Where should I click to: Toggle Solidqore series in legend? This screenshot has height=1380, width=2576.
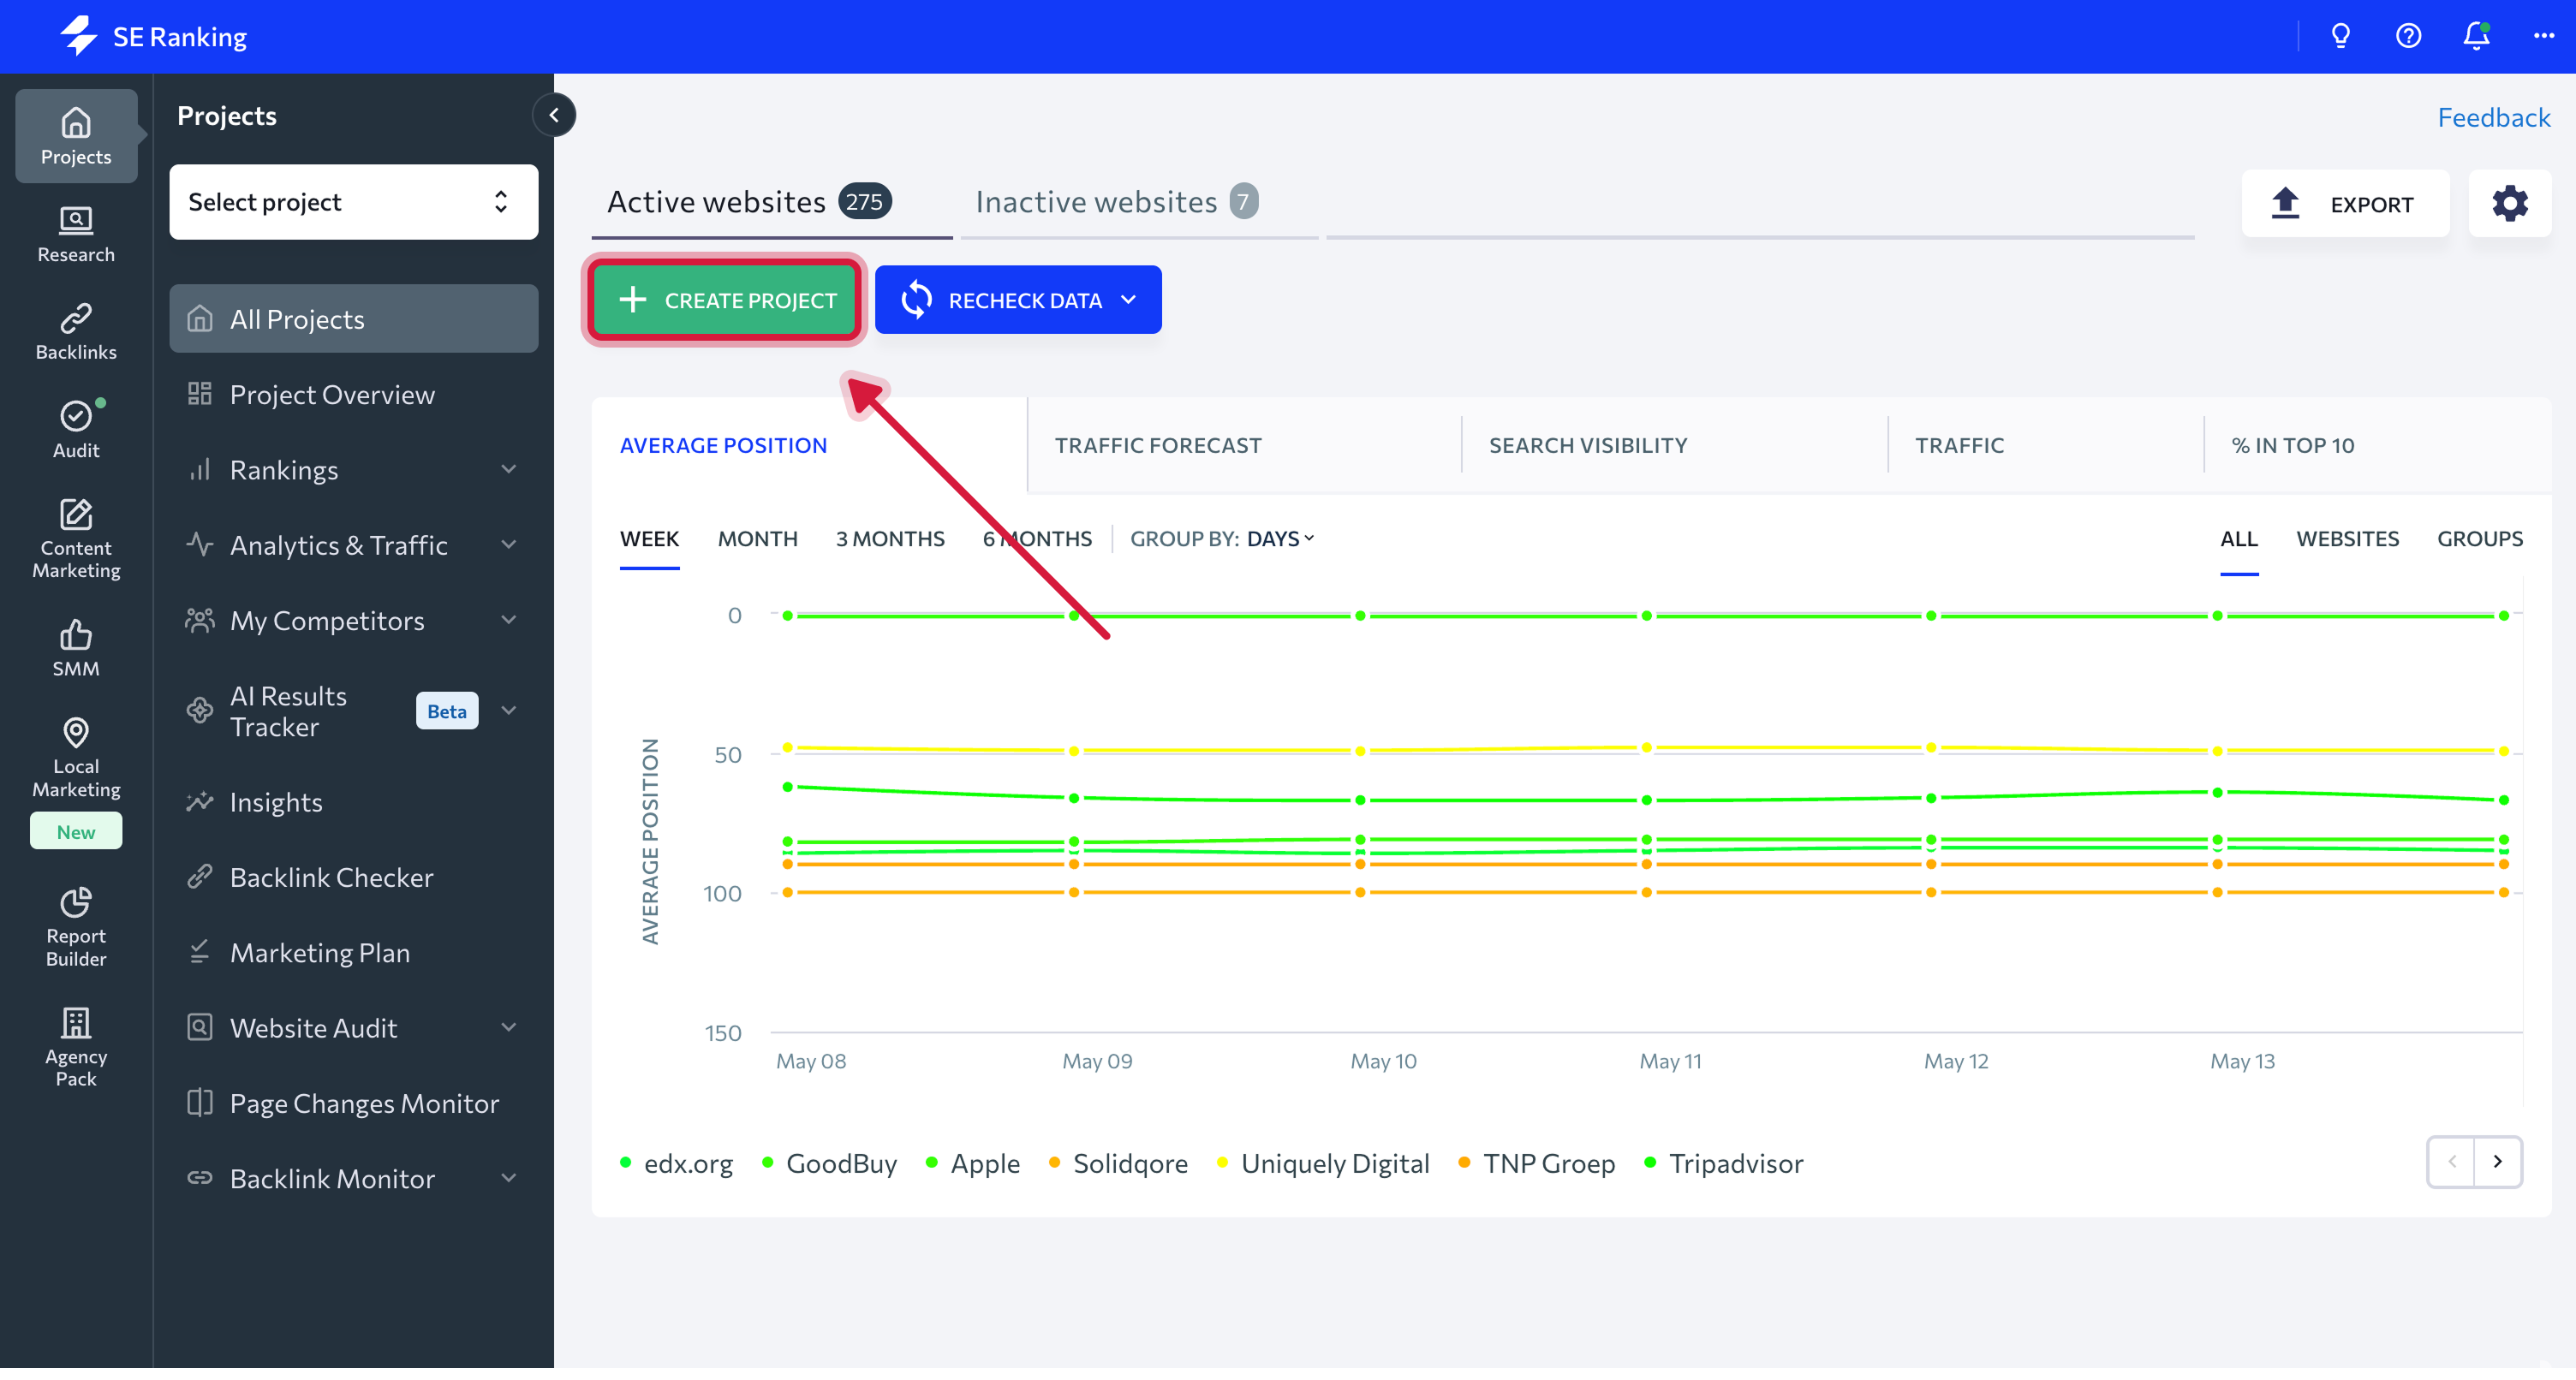1118,1163
